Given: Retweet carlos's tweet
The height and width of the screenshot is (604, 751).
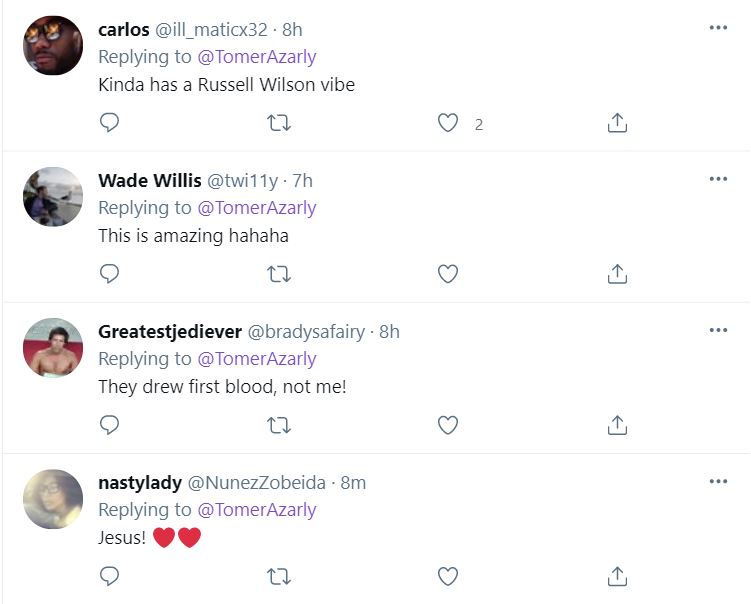Looking at the screenshot, I should pos(280,123).
